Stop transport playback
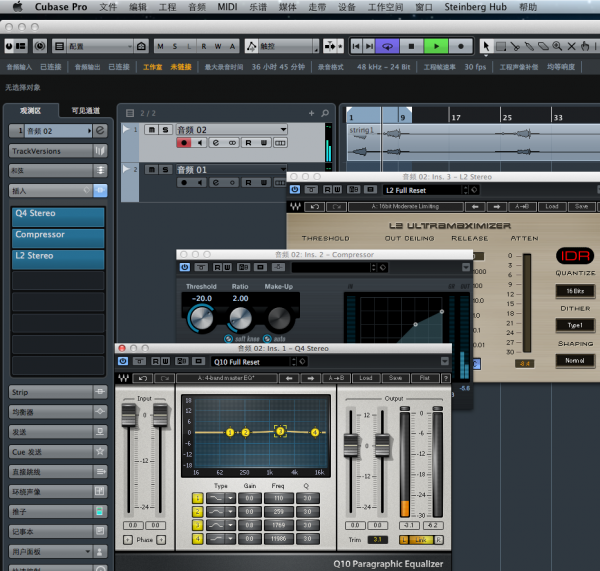Viewport: 600px width, 571px height. pos(411,46)
